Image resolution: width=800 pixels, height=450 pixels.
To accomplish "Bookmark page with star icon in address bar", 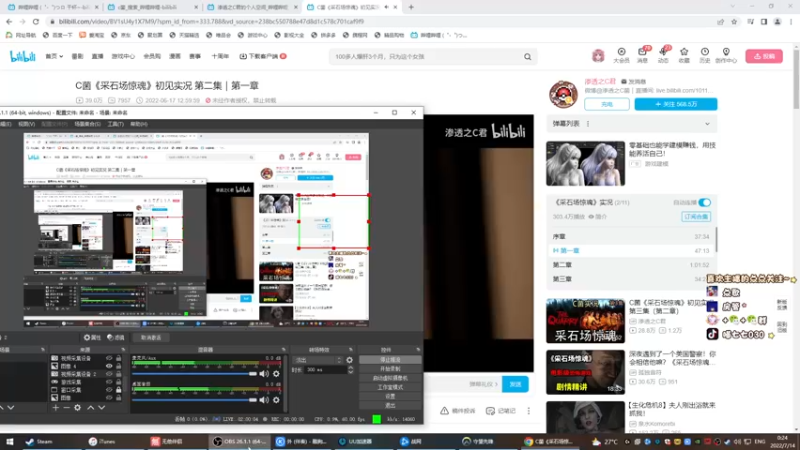I will click(x=734, y=21).
